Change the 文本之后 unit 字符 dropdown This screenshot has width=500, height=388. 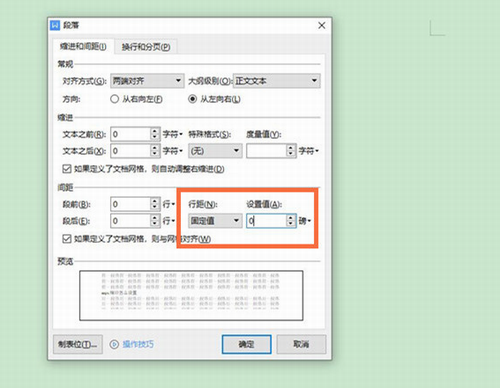(x=173, y=151)
